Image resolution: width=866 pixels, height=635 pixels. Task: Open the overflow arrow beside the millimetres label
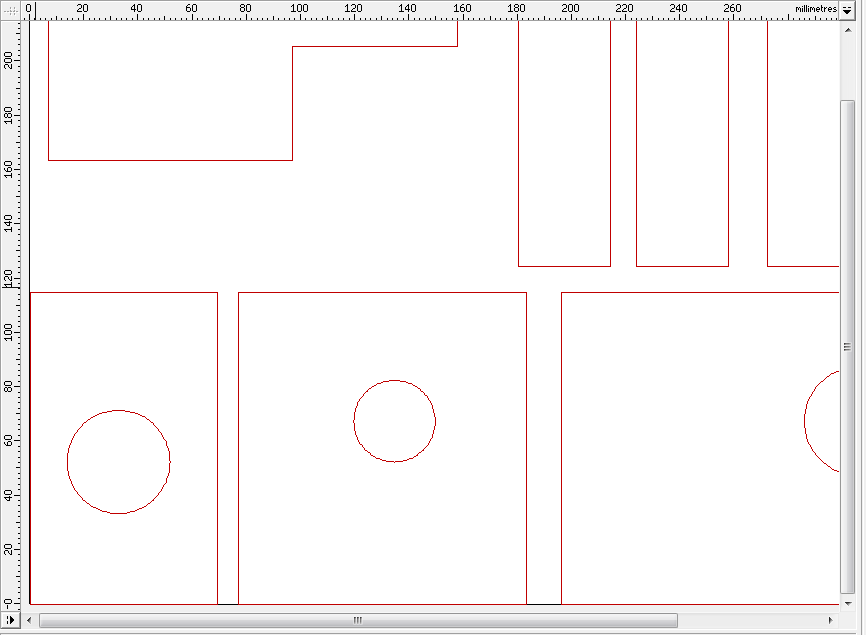pyautogui.click(x=847, y=9)
